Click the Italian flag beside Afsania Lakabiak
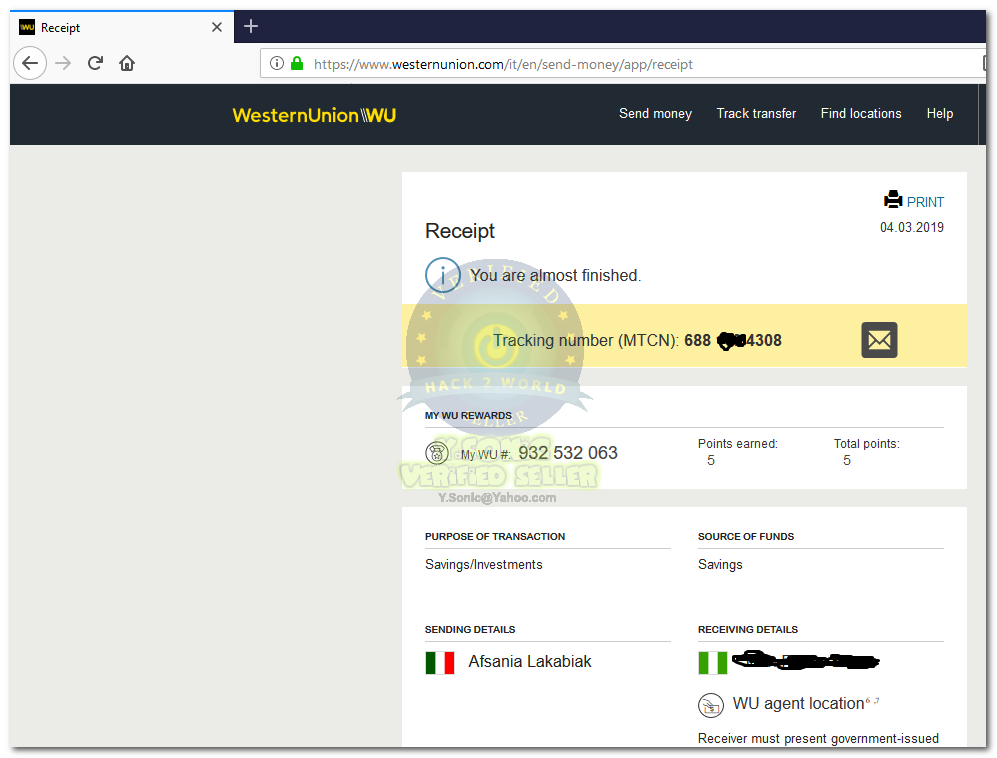 440,663
